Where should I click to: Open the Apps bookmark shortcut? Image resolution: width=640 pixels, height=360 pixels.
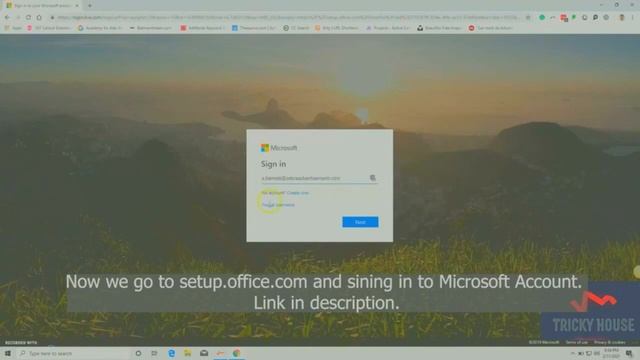[x=13, y=28]
